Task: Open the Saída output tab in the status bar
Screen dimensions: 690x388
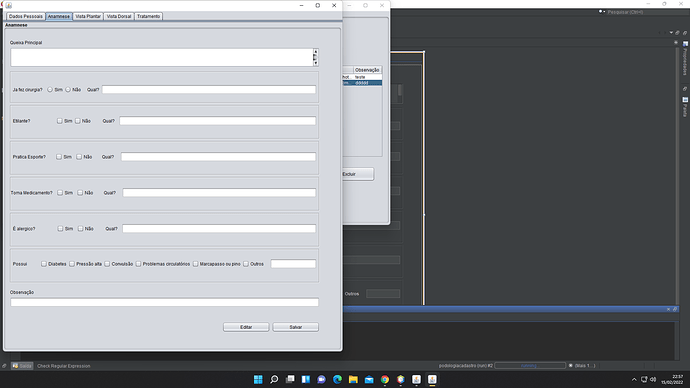Action: click(x=22, y=366)
